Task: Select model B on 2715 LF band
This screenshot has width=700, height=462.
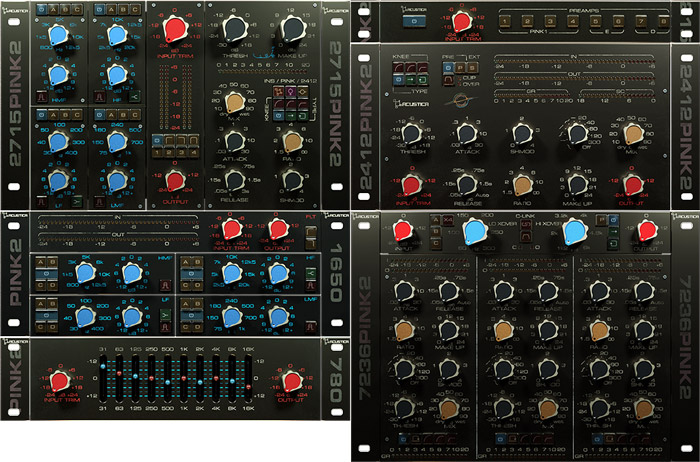Action: point(65,115)
